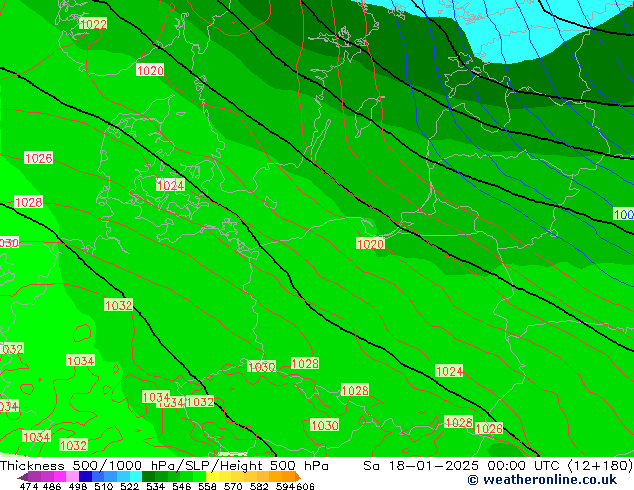Select the bright yellow legend swatch

coord(212,476)
